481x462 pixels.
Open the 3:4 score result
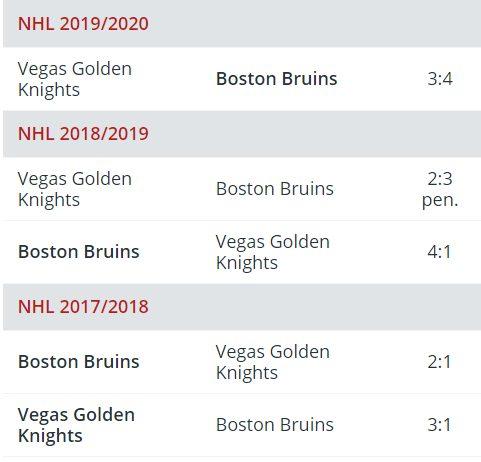(x=440, y=79)
